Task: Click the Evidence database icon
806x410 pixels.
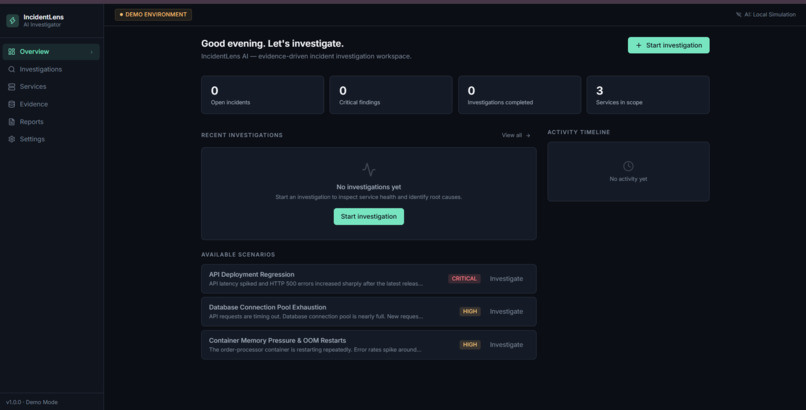Action: point(11,104)
